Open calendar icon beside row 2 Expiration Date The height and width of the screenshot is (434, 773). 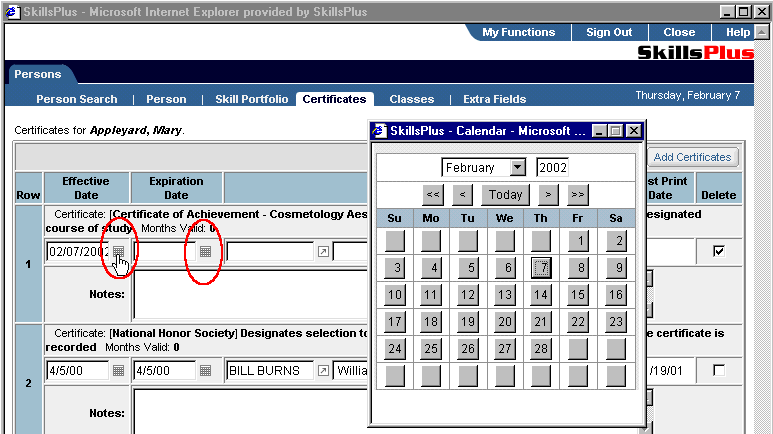206,370
